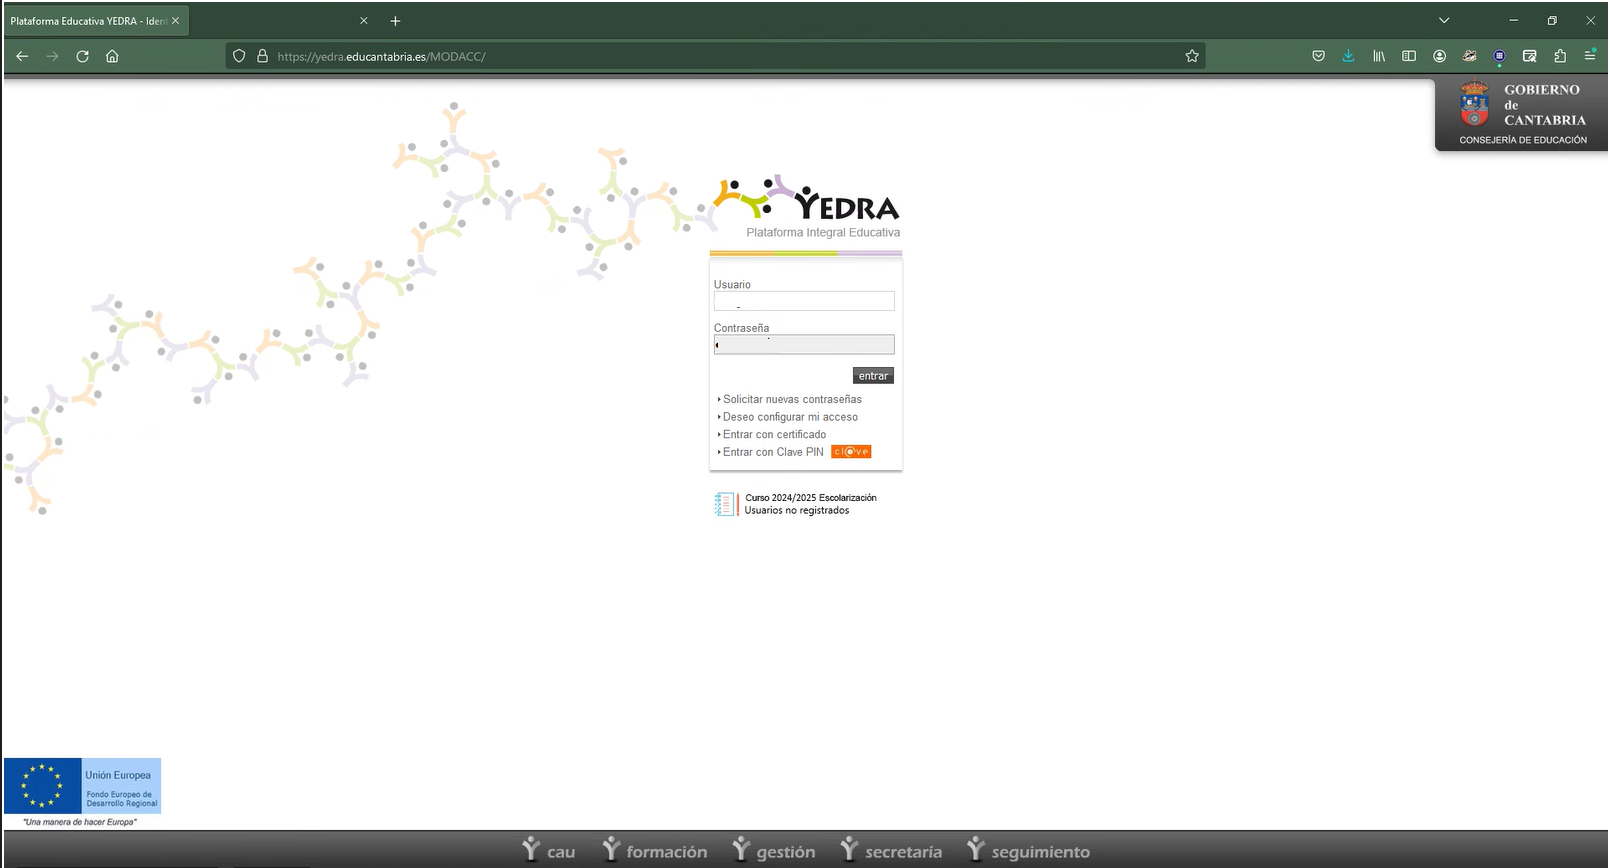This screenshot has height=868, width=1610.
Task: Open the Pocket save icon
Action: (1318, 56)
